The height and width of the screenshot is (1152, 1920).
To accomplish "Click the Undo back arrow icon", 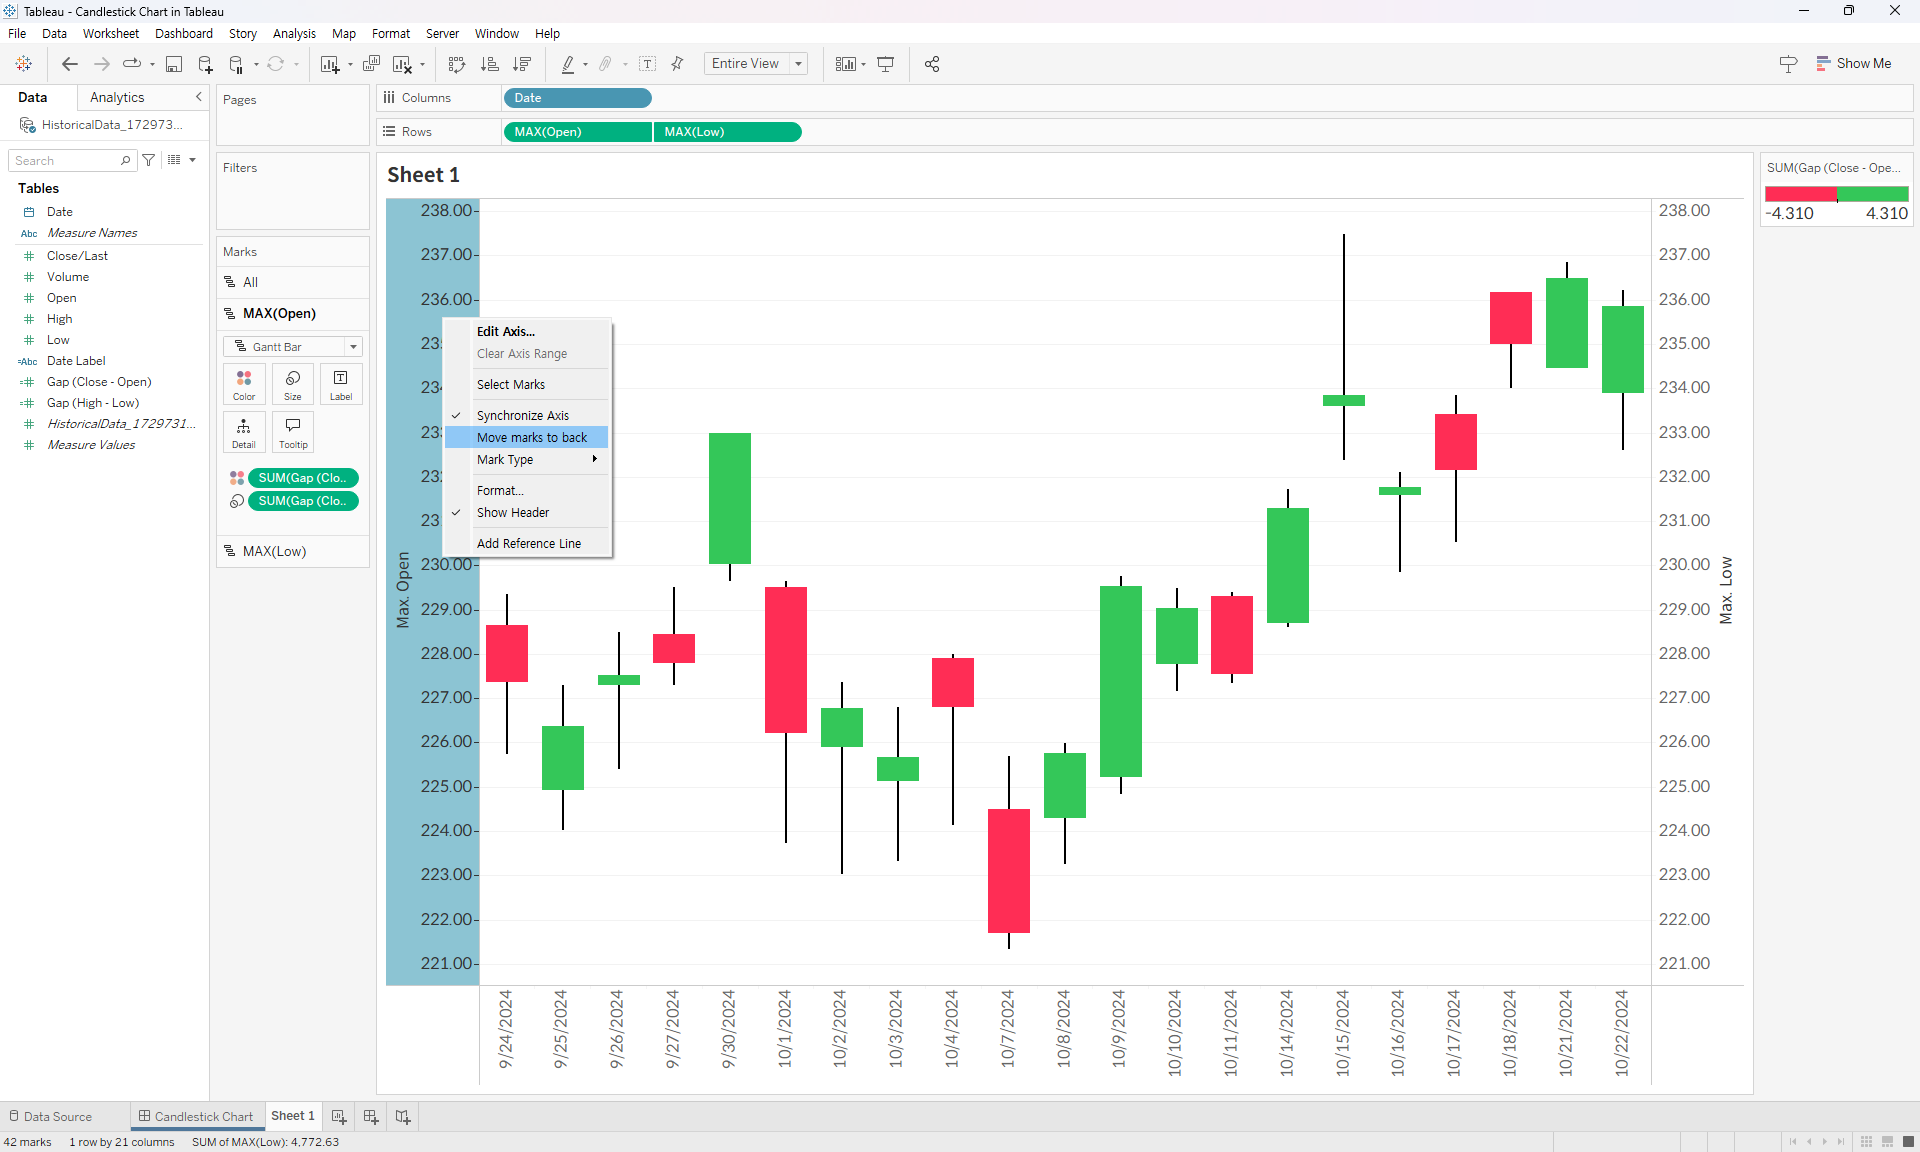I will tap(69, 64).
